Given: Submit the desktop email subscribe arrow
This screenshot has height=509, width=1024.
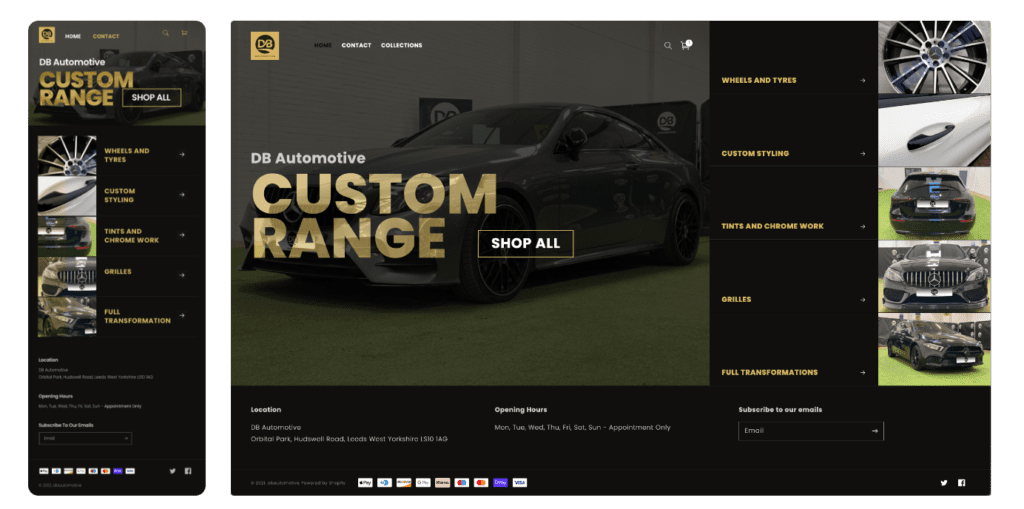Looking at the screenshot, I should [x=874, y=431].
